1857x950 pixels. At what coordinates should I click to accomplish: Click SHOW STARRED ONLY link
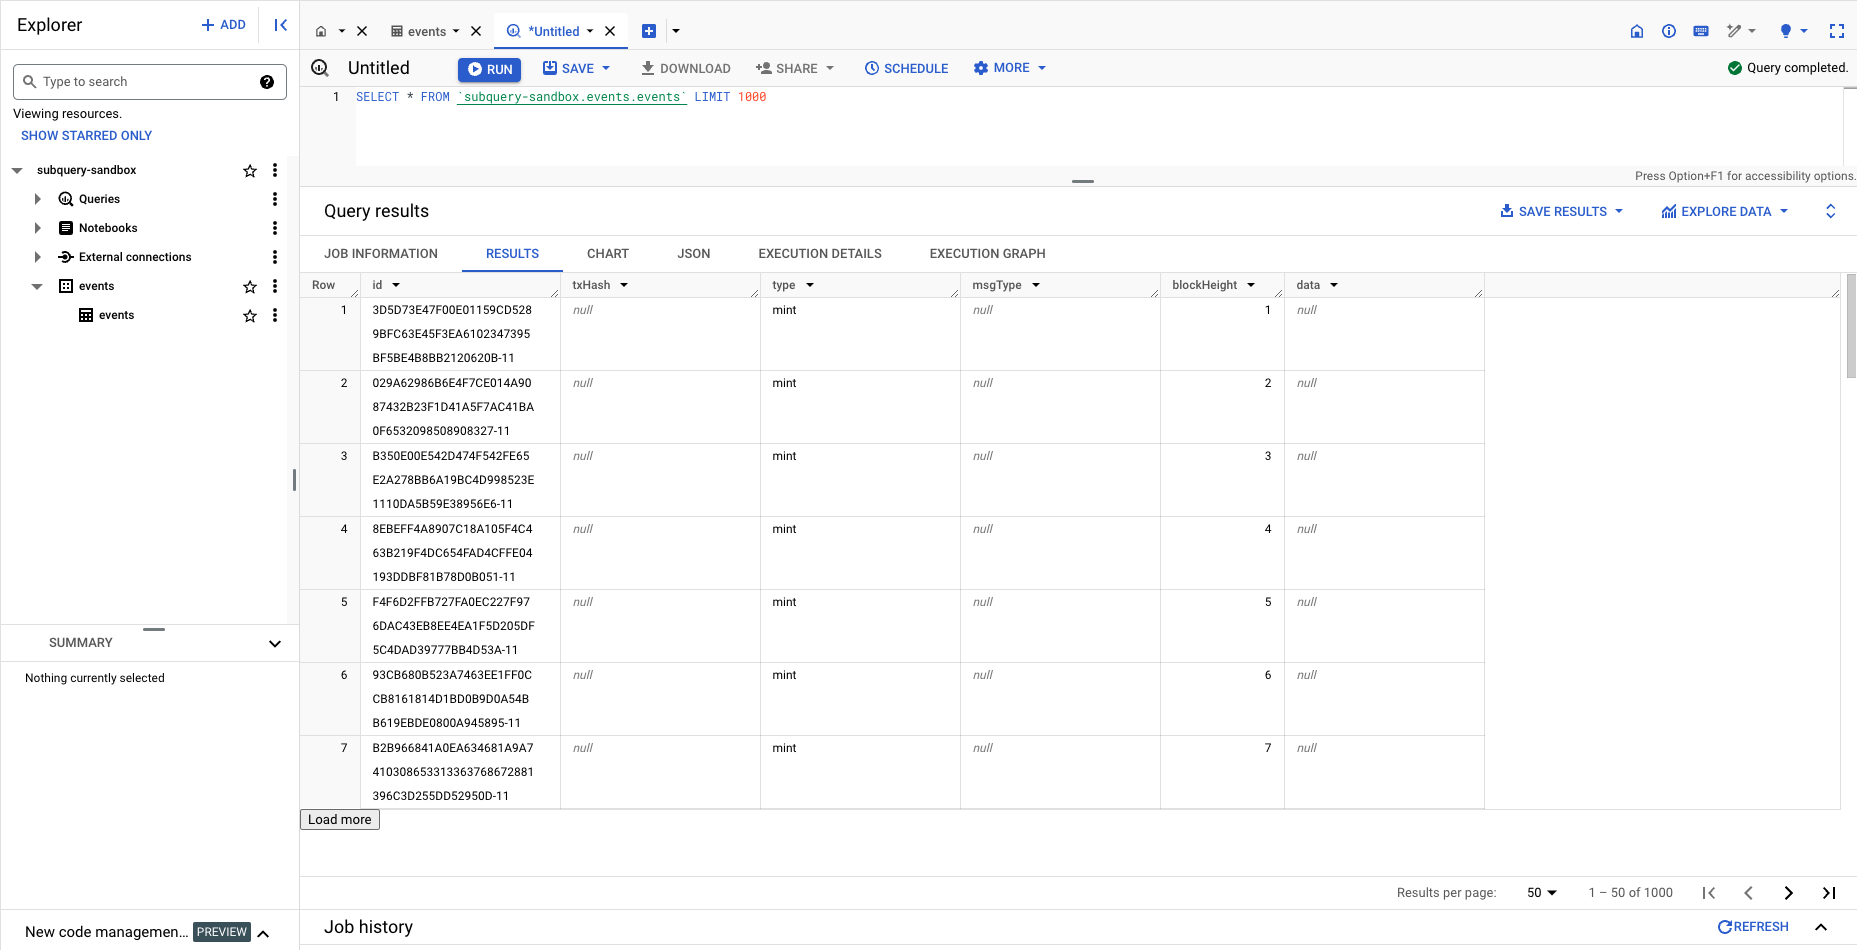[87, 136]
